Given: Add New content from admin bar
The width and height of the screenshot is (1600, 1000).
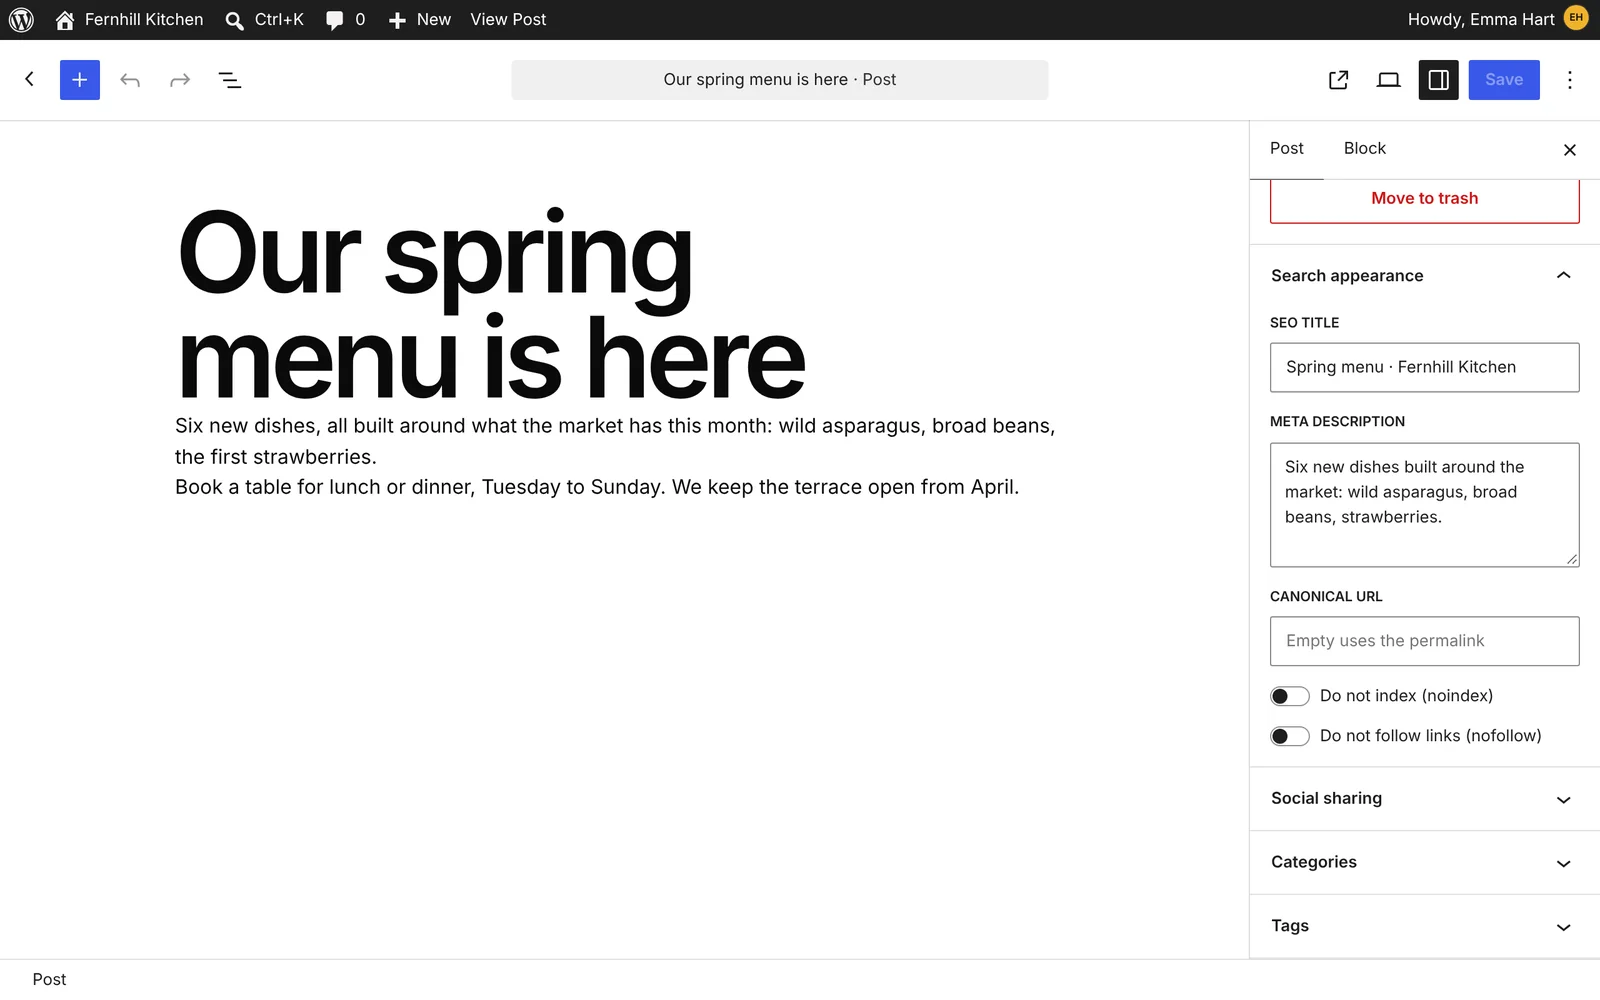Looking at the screenshot, I should click(419, 20).
